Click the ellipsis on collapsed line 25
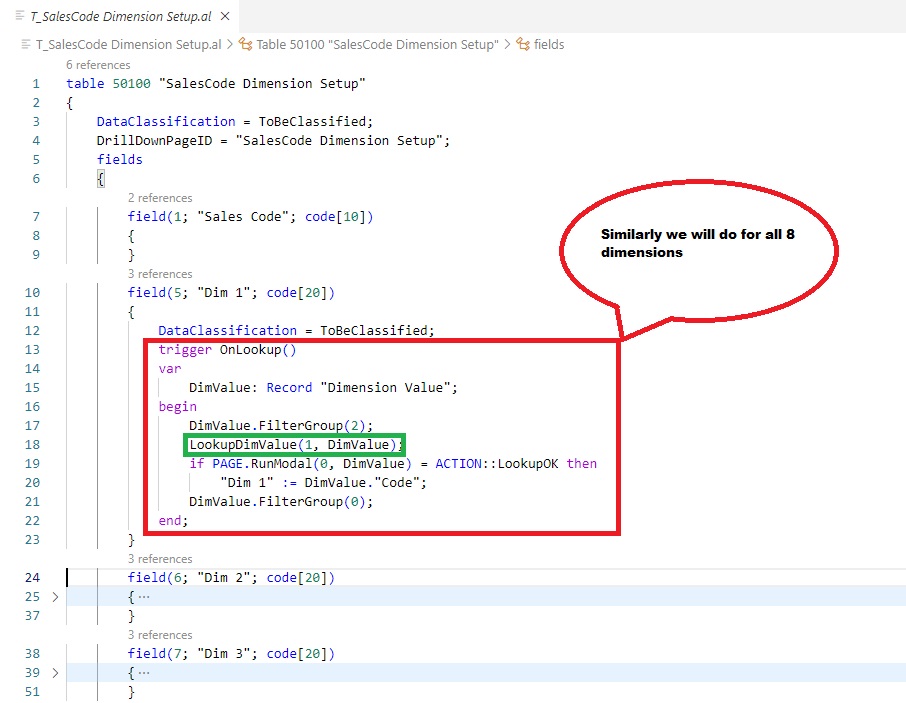Viewport: 906px width, 703px height. click(x=144, y=597)
